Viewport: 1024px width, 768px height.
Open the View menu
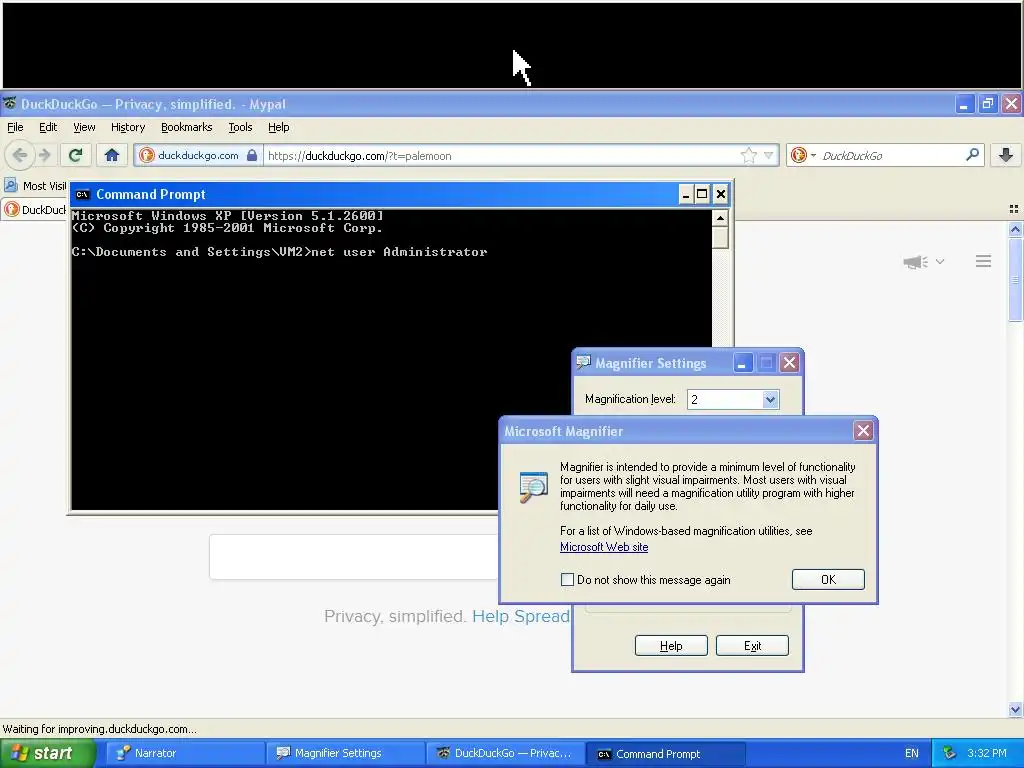84,127
